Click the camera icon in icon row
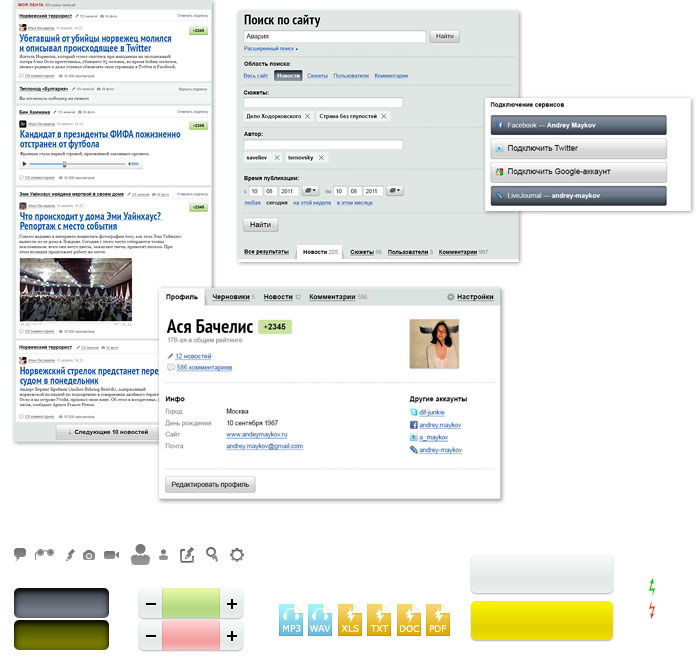Screen dimensions: 700x661 tap(89, 554)
